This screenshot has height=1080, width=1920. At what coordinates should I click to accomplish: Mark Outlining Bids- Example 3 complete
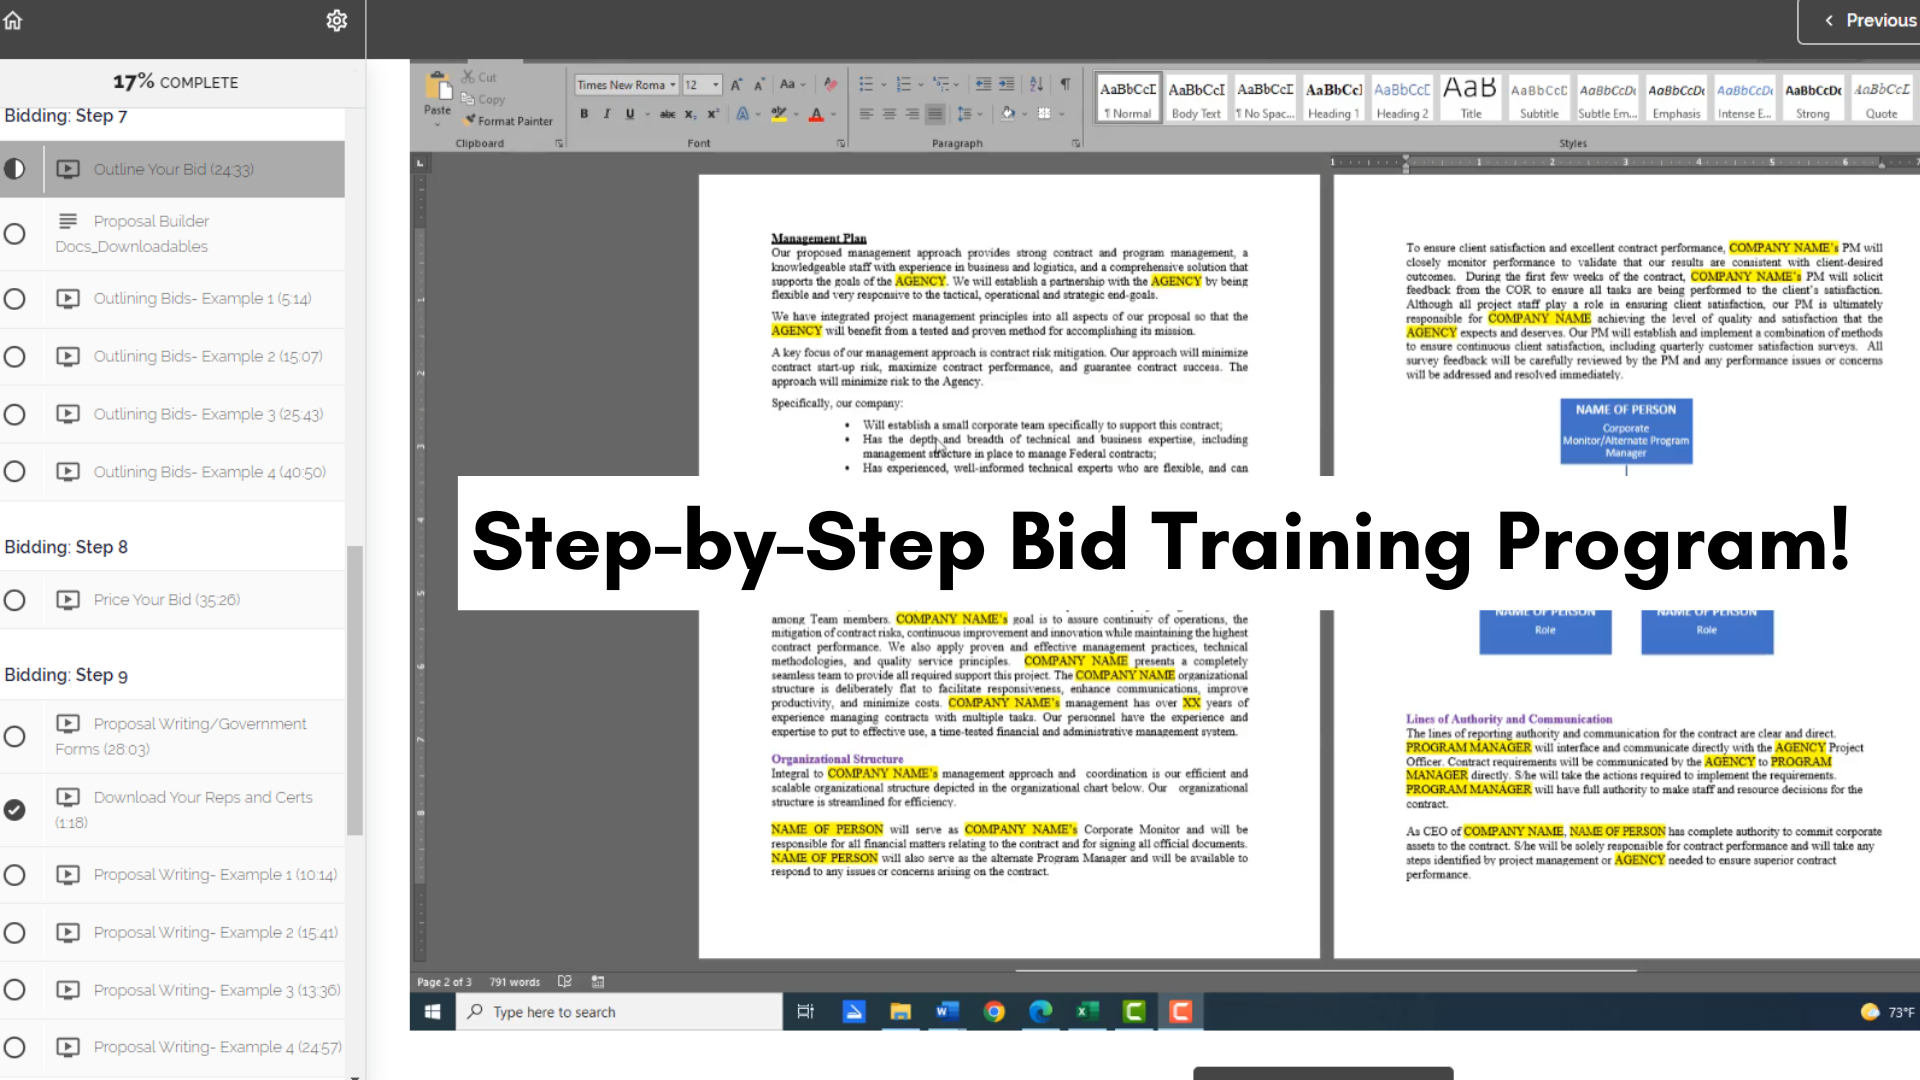tap(14, 415)
